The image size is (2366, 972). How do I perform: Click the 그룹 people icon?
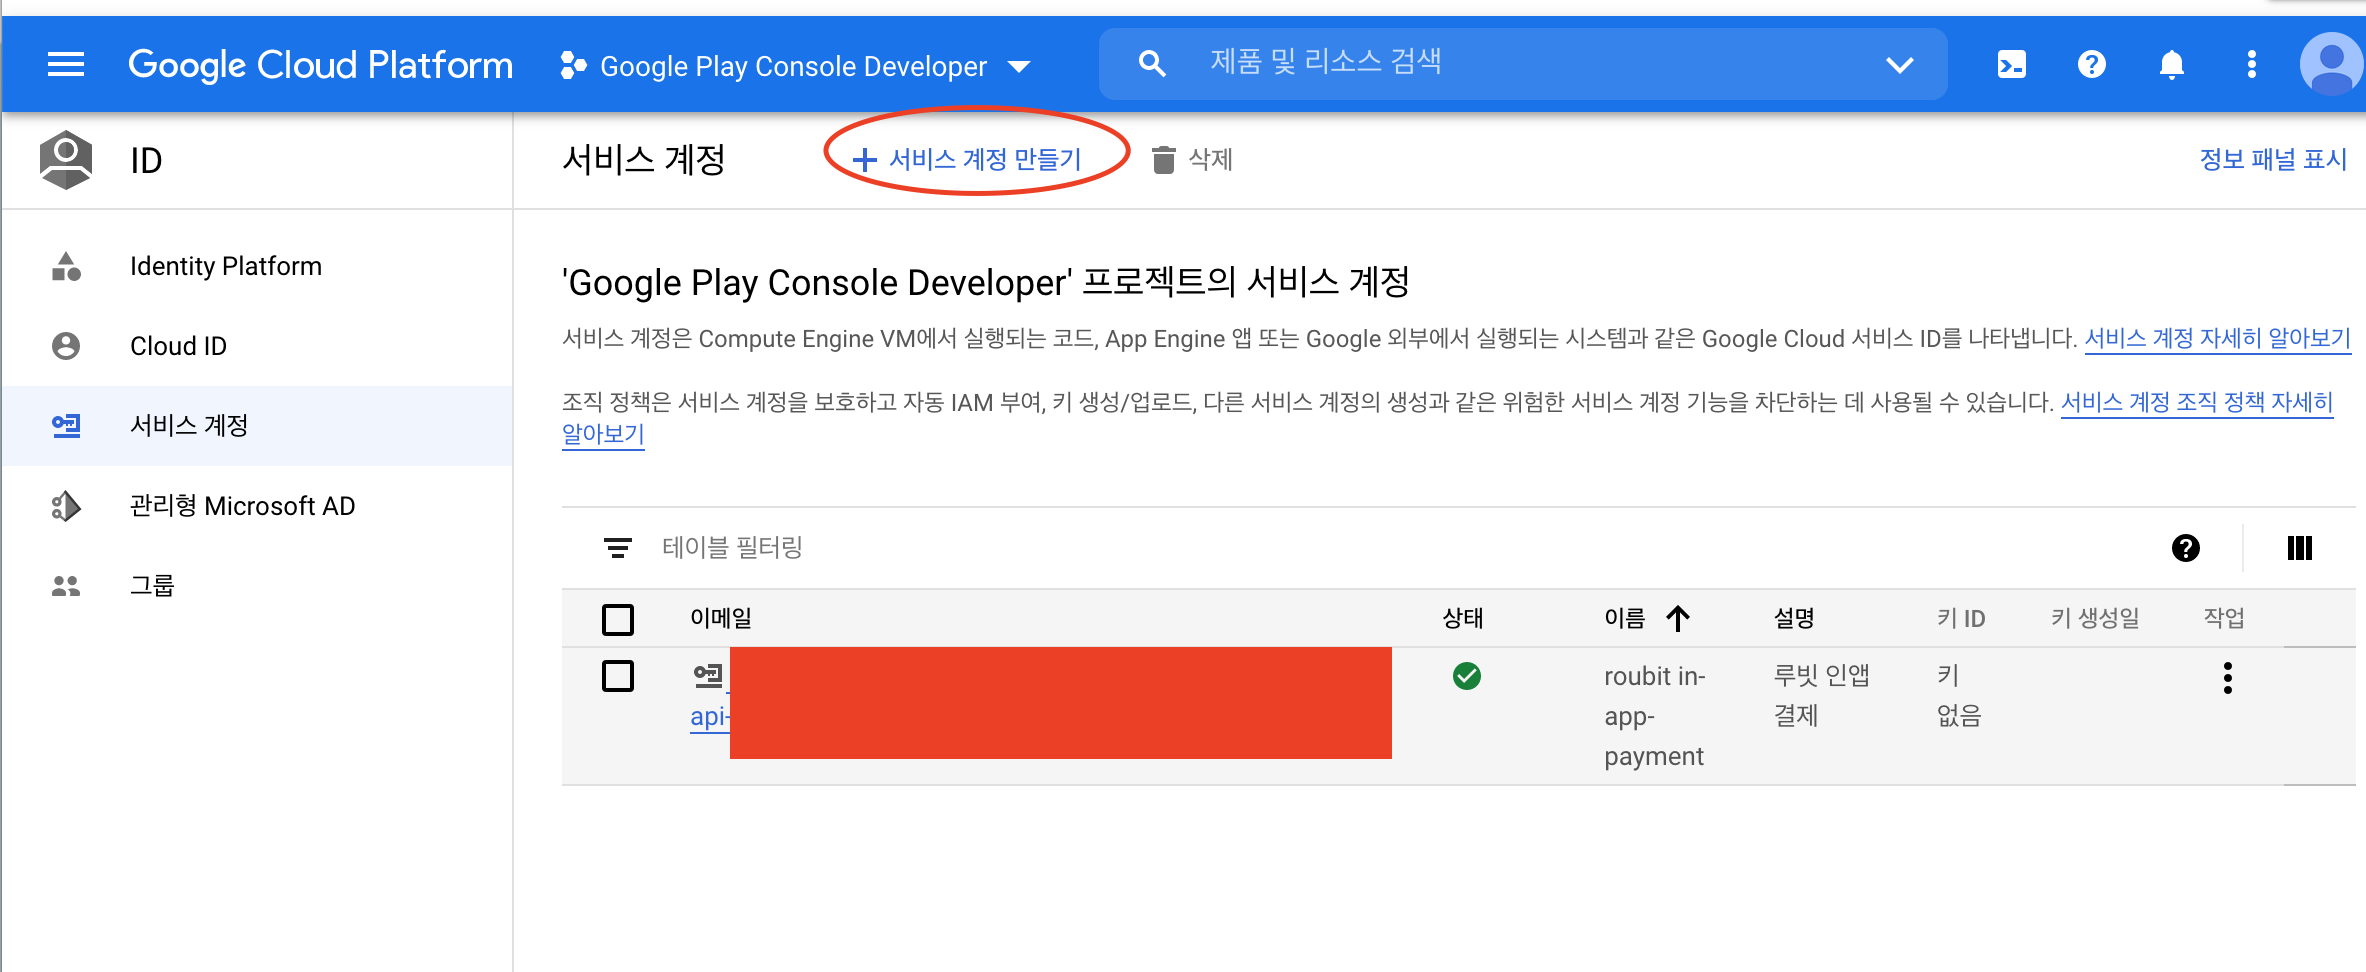(x=66, y=586)
